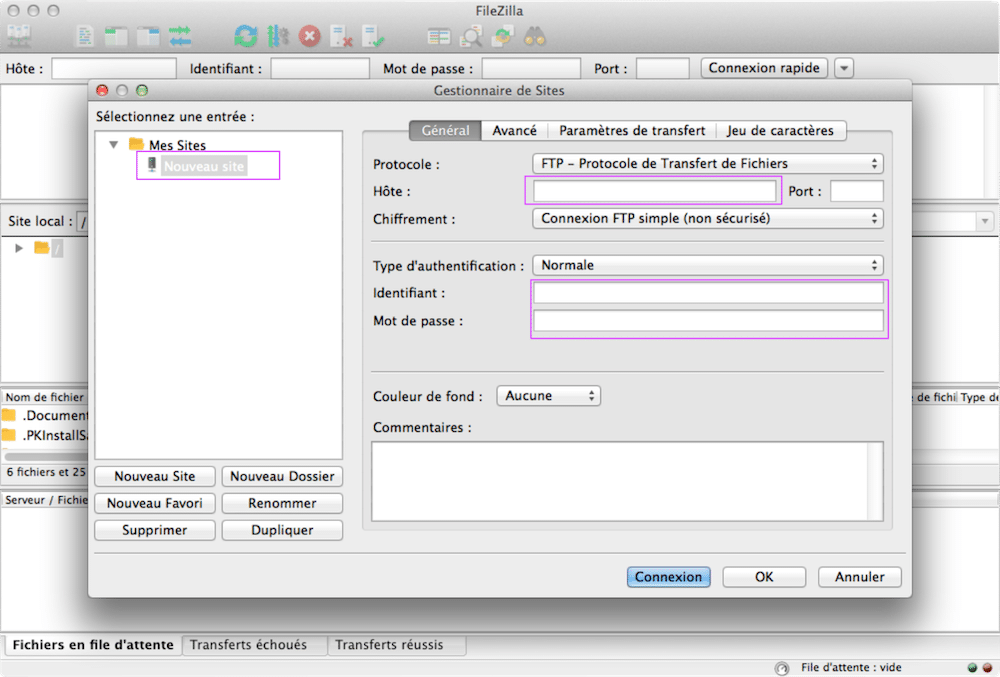Open the Jeu de caractères tab
Screen dimensions: 1000x677
[781, 131]
